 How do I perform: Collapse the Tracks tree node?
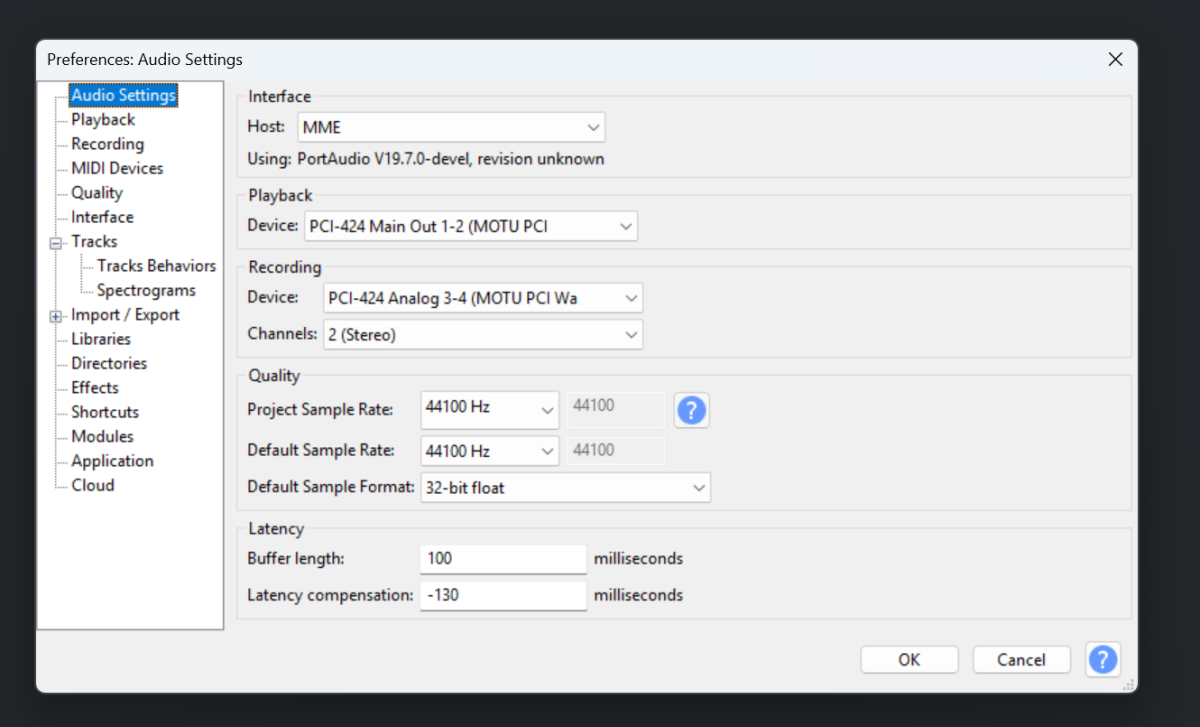56,243
